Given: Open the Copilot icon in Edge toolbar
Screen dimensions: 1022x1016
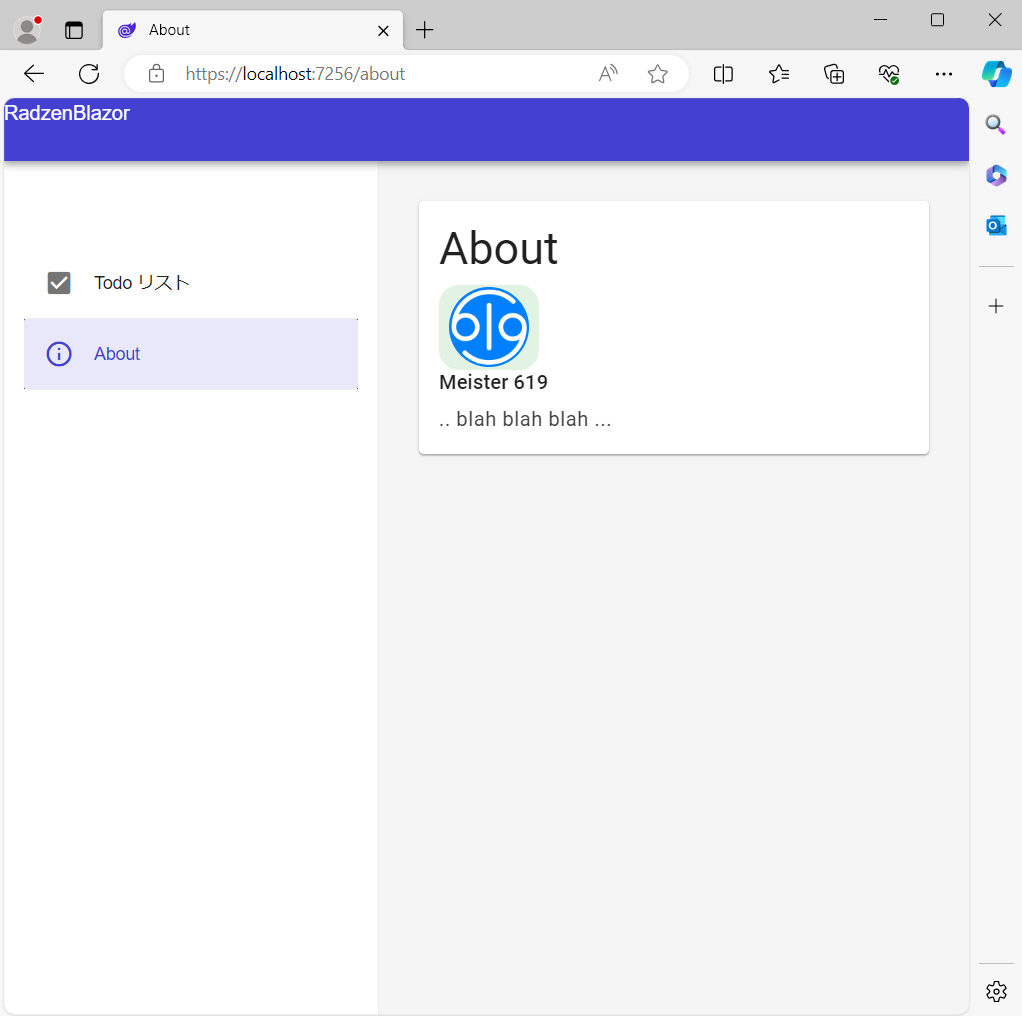Looking at the screenshot, I should pos(996,73).
